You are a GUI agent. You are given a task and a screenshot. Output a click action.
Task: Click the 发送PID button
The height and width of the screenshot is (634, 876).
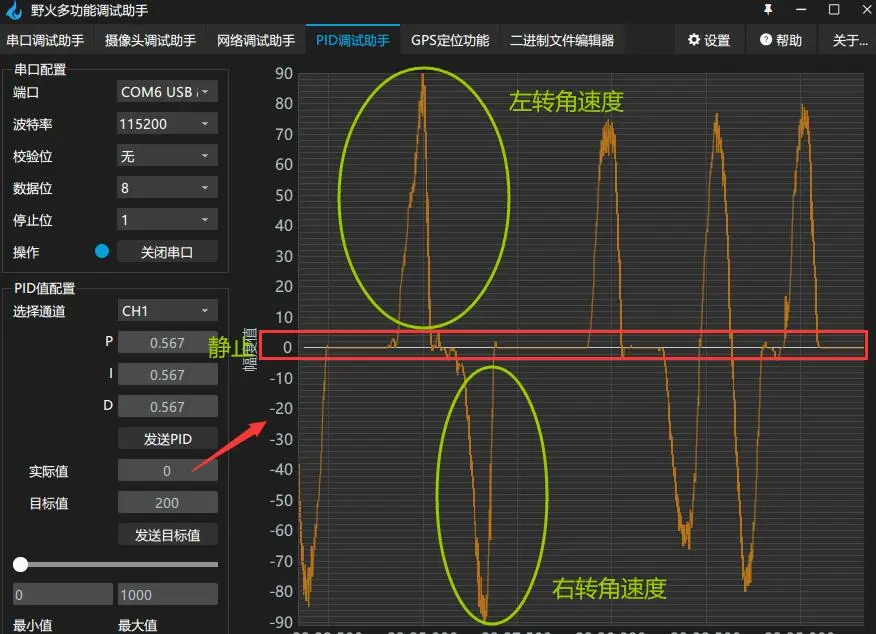pyautogui.click(x=167, y=439)
